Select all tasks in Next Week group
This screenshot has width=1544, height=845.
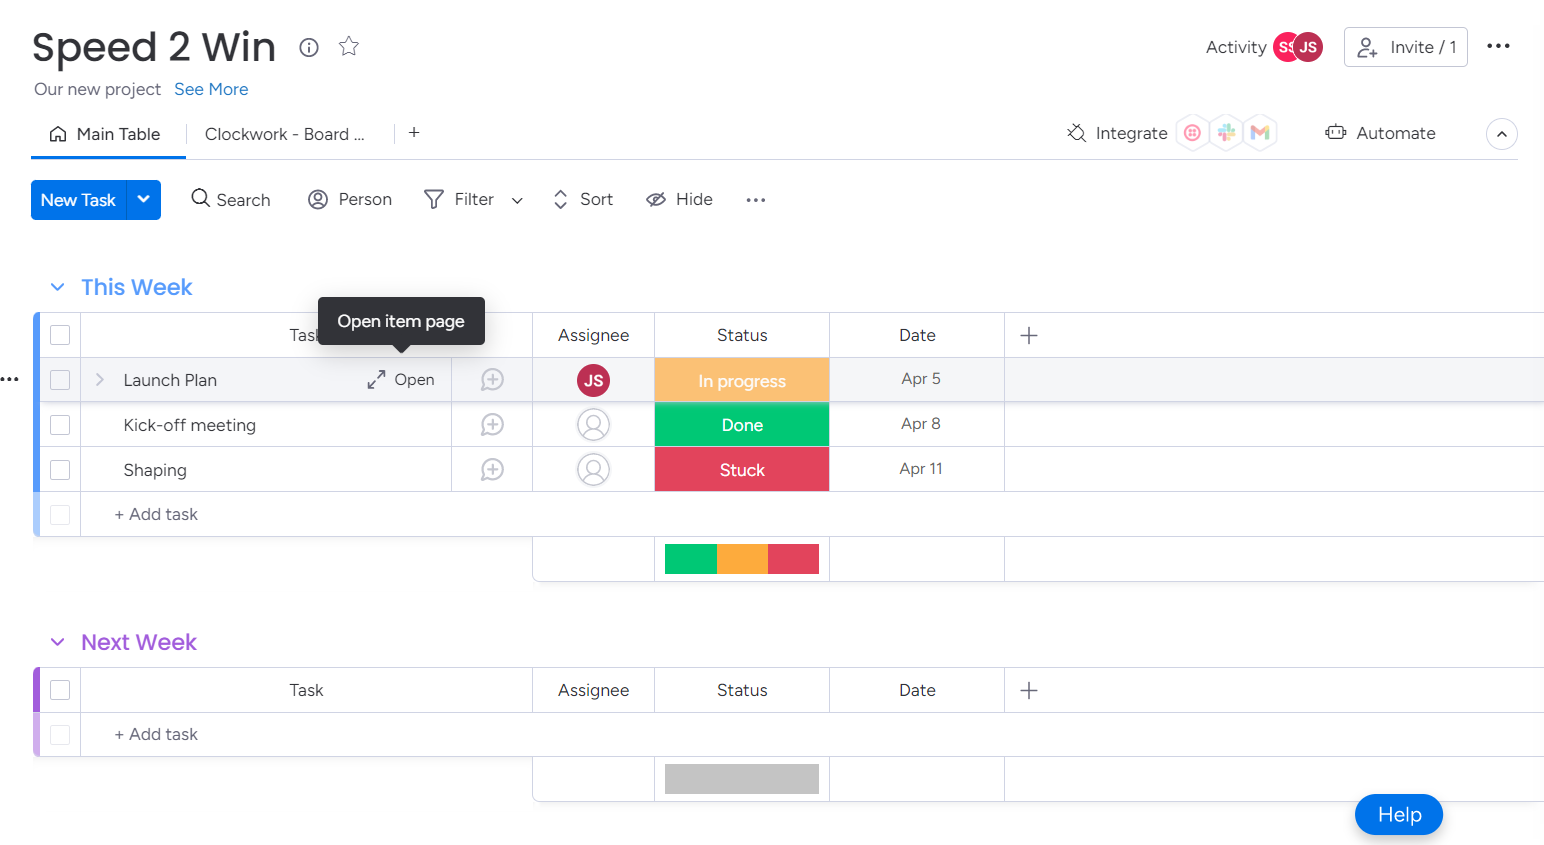point(60,690)
